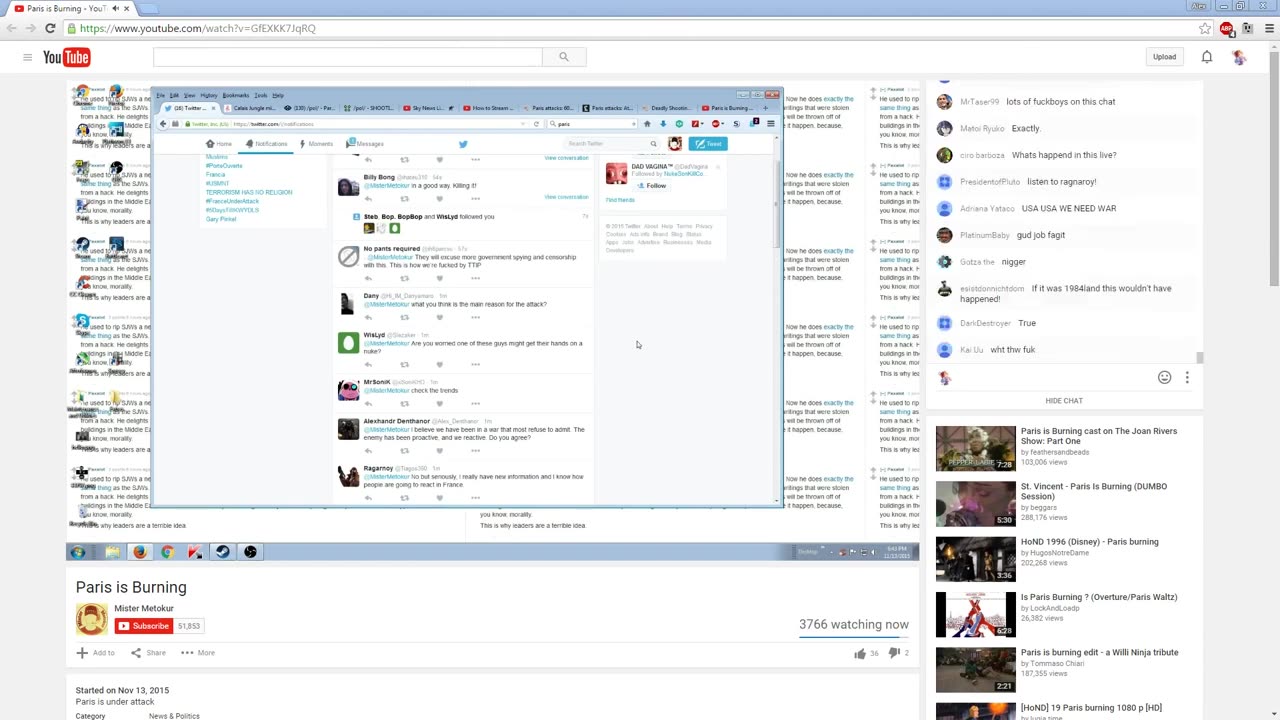Viewport: 1280px width, 720px height.
Task: Open Is Paris Burning Overture video title
Action: click(1099, 597)
